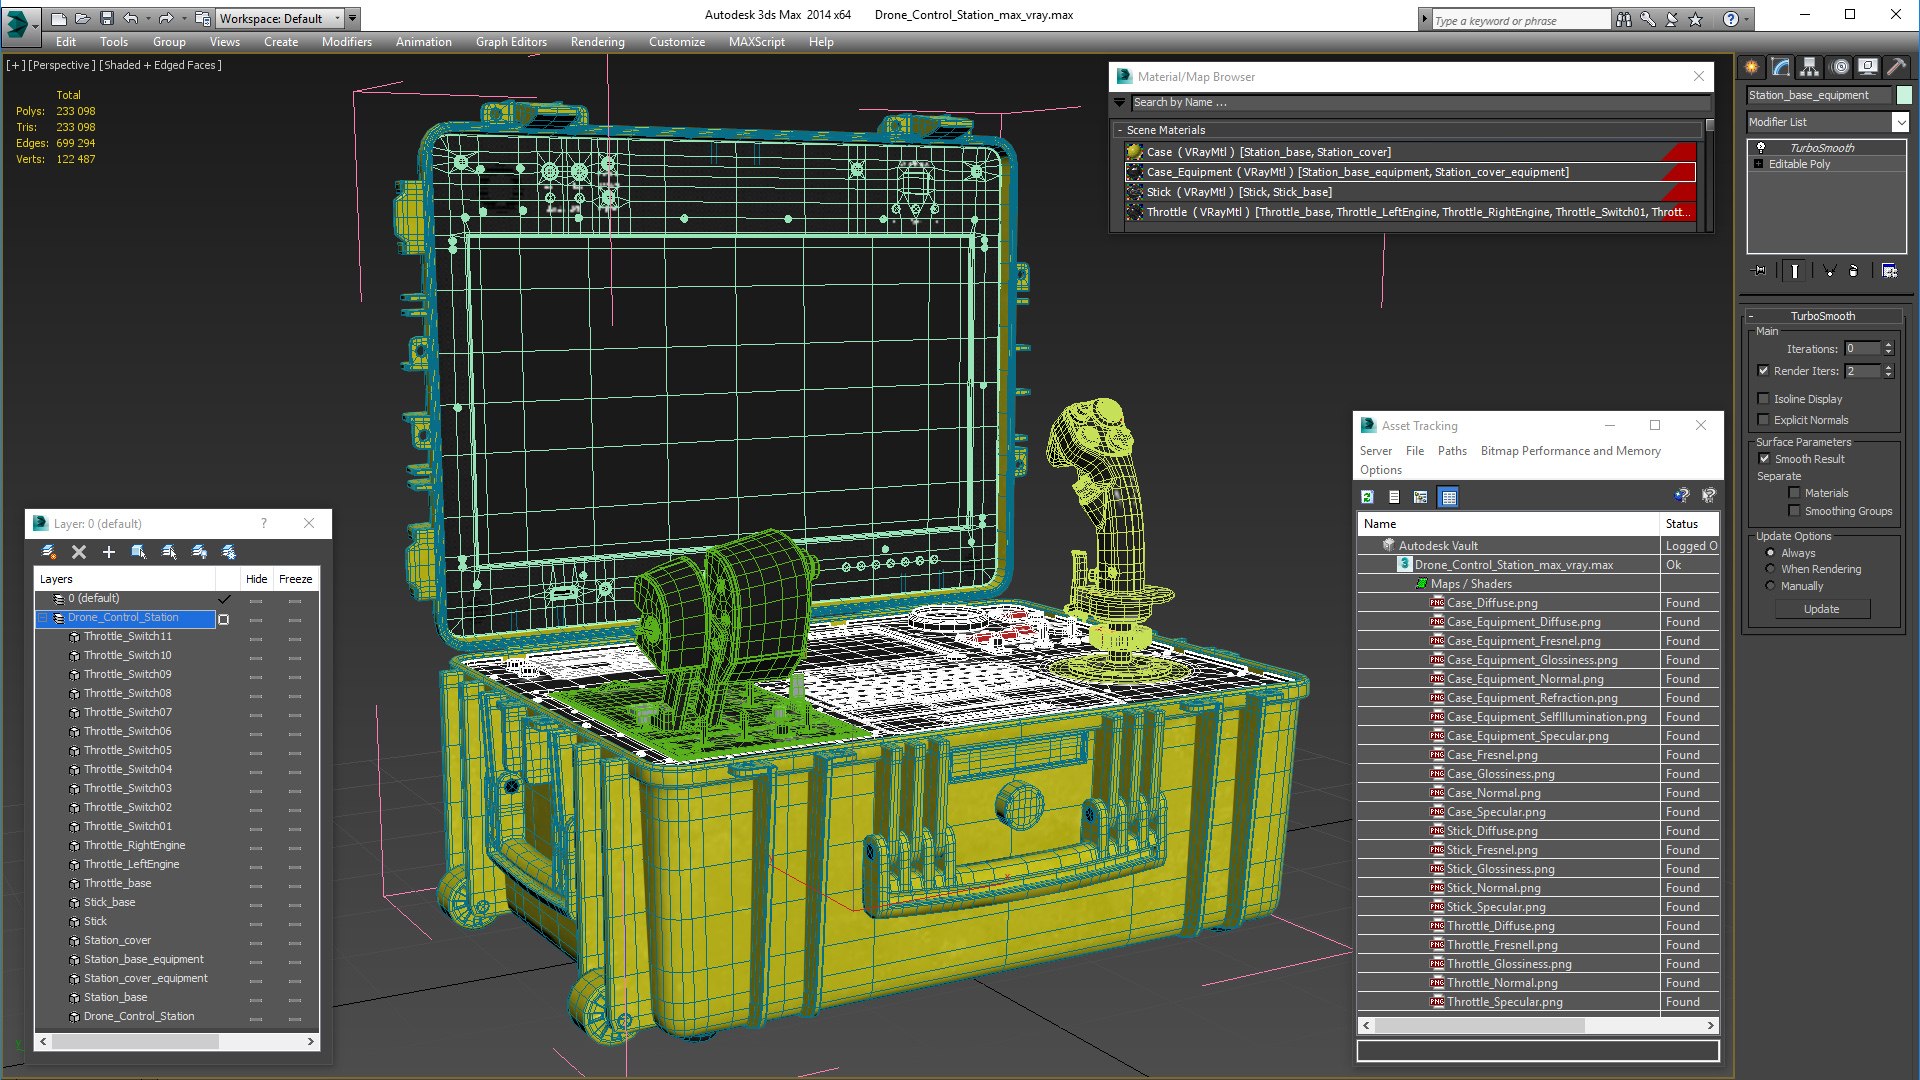1920x1080 pixels.
Task: Select Throttle_LeftEngine in layer list
Action: (x=131, y=864)
